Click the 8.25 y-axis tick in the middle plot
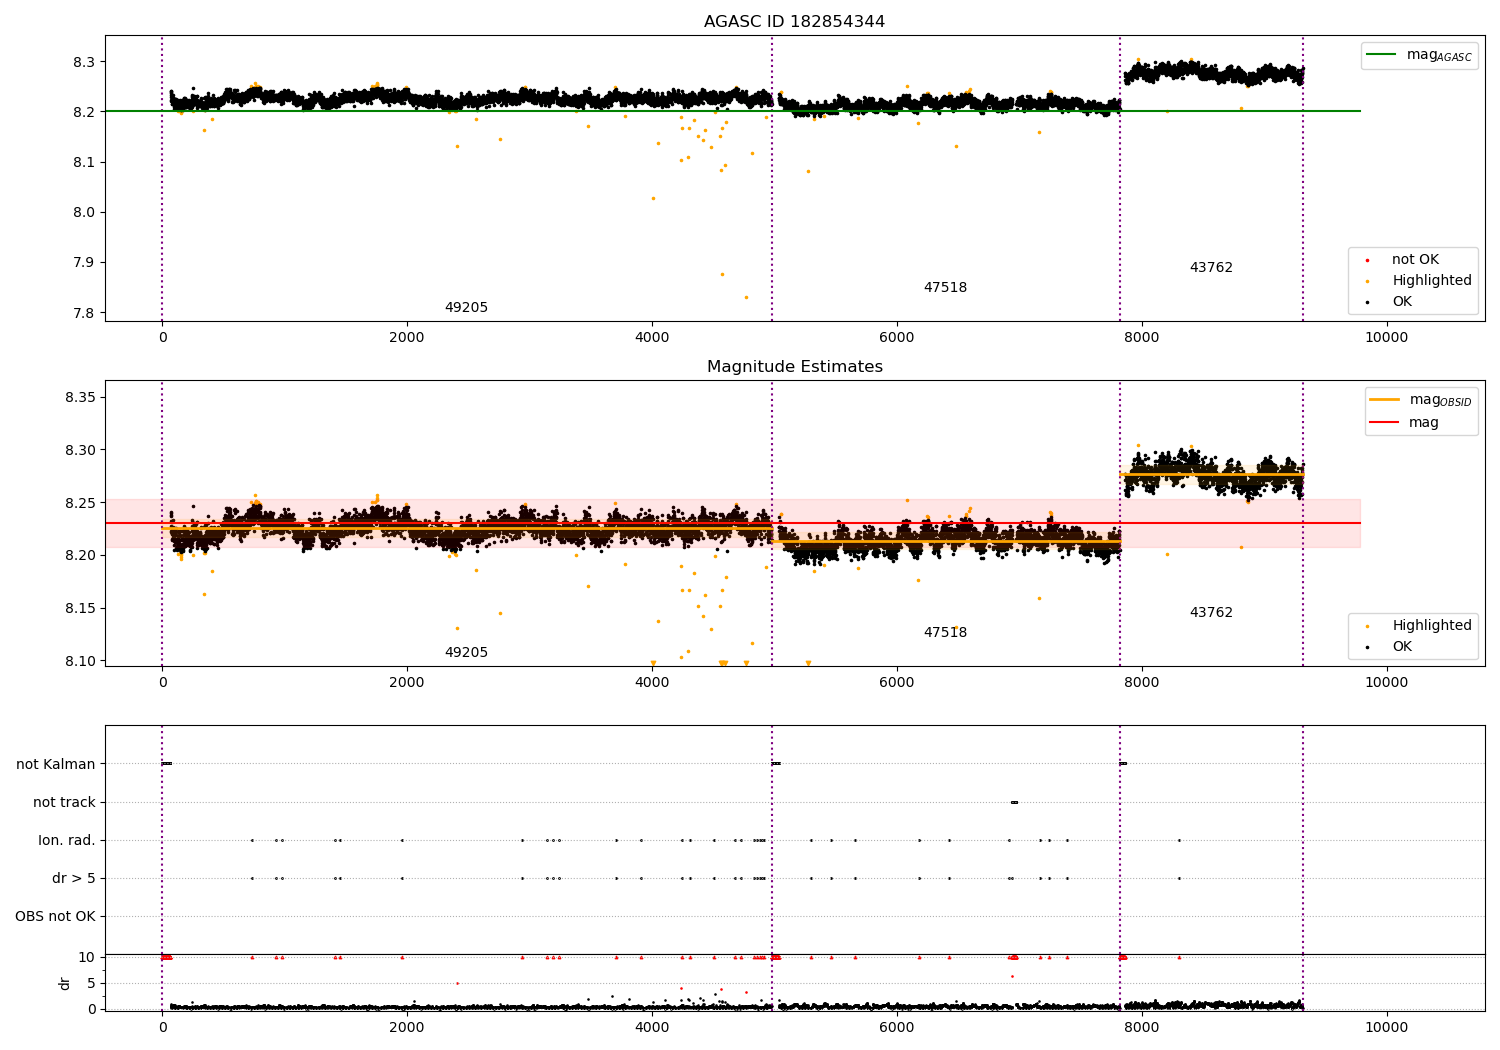 [x=80, y=503]
